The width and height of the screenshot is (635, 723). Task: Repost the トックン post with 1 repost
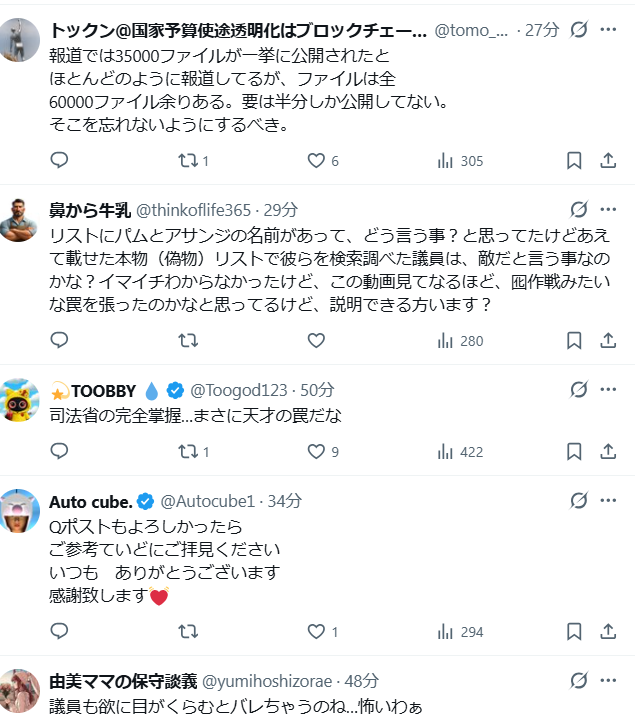pos(187,161)
